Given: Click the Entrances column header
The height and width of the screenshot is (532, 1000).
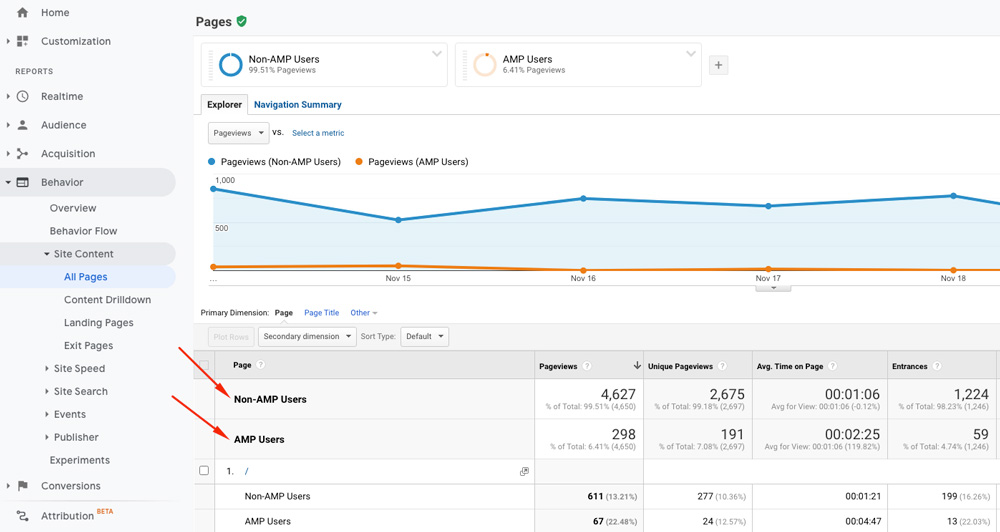Looking at the screenshot, I should pos(909,366).
